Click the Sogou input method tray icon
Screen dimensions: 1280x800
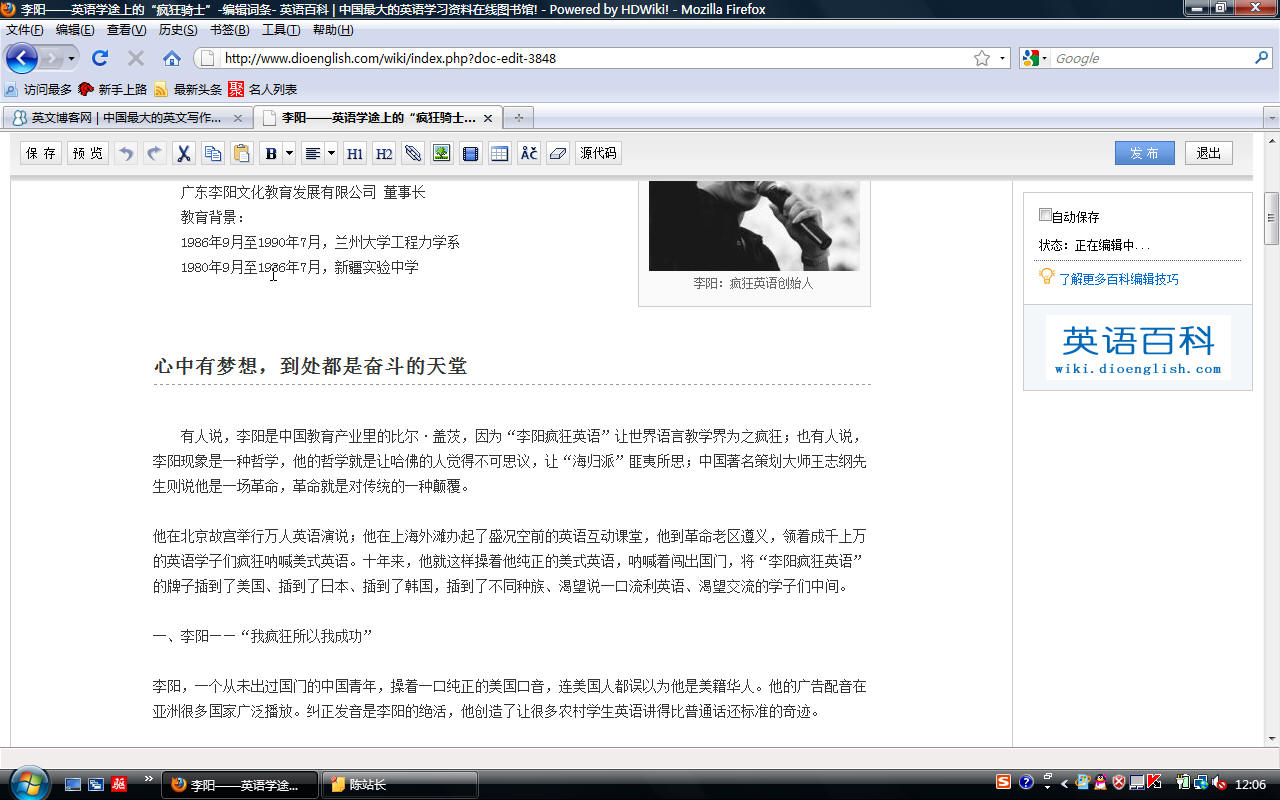[1003, 782]
